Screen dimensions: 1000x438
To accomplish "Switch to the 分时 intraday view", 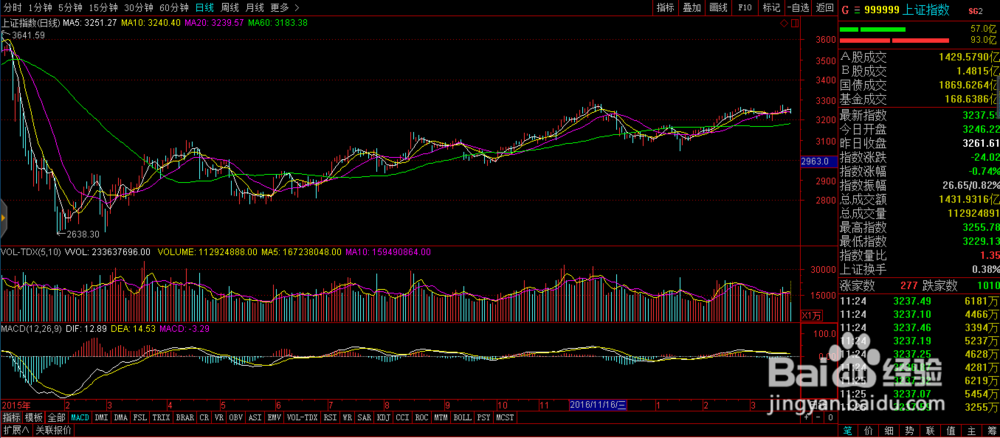I will point(11,8).
